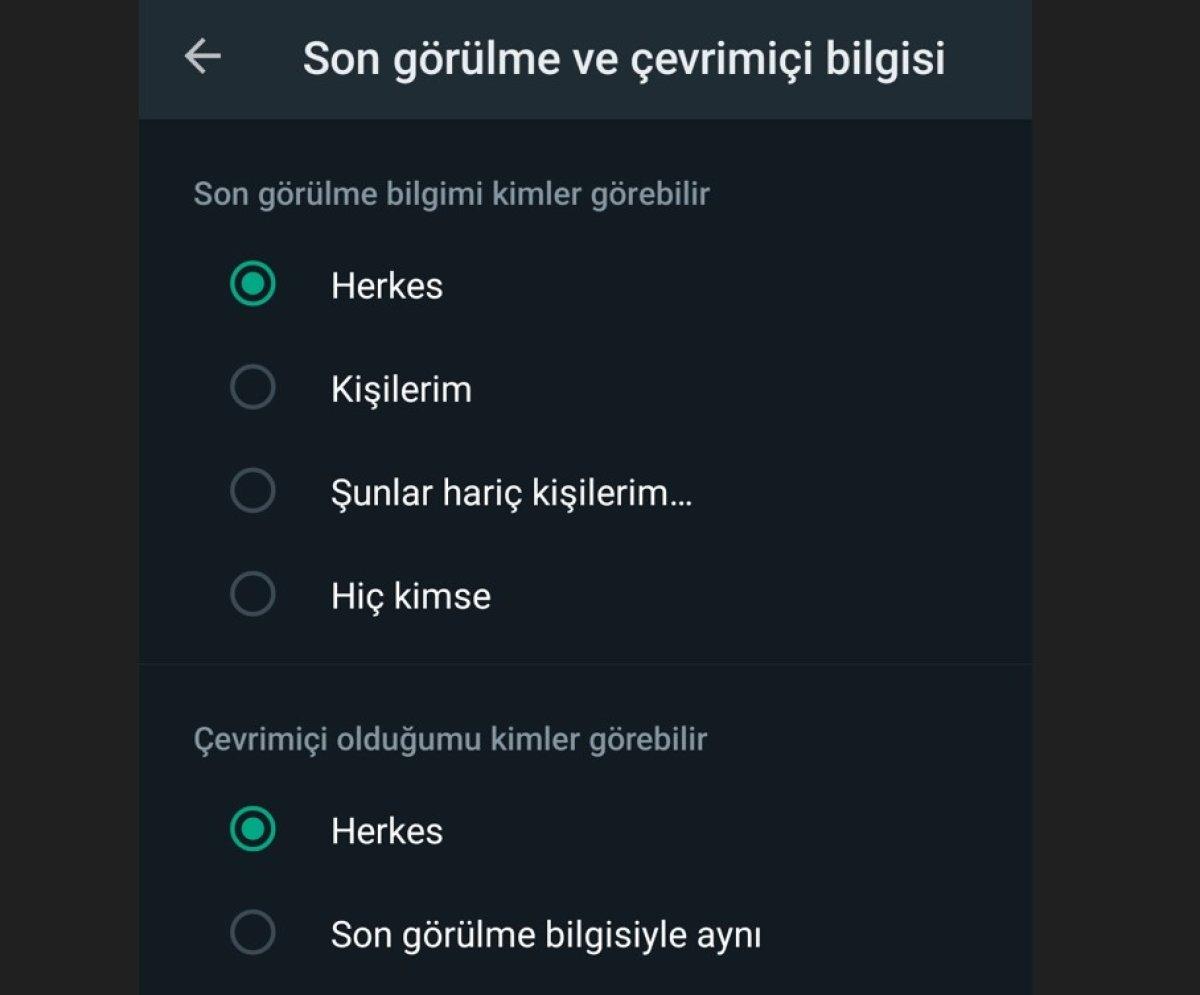The image size is (1200, 995).
Task: Click the arrow icon beside the screen title
Action: 203,57
